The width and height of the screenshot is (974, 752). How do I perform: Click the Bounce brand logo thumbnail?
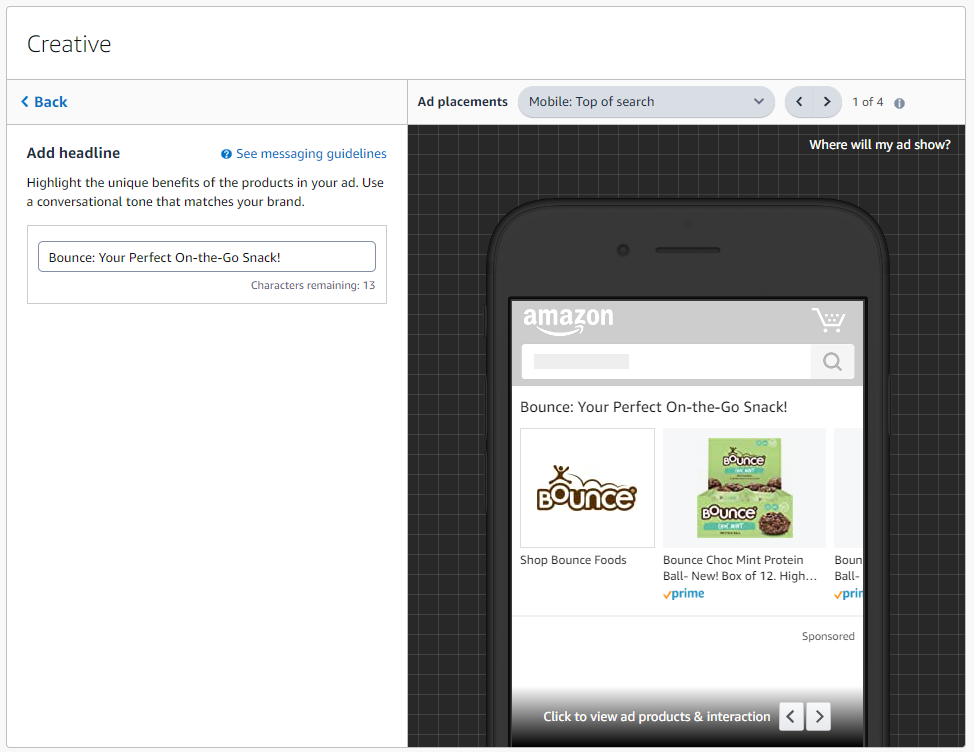coord(587,488)
